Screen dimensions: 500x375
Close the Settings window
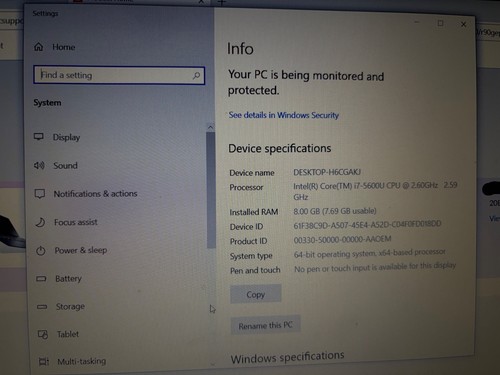(x=463, y=24)
